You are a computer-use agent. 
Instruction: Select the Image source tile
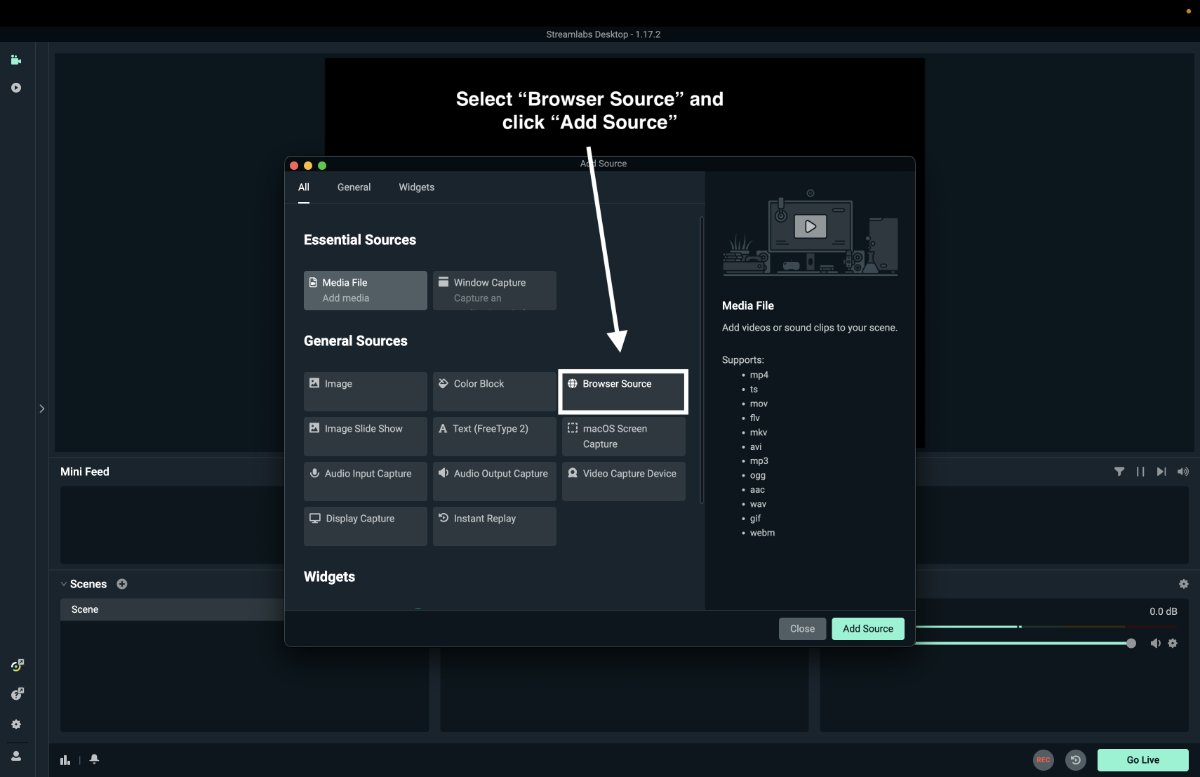coord(365,391)
